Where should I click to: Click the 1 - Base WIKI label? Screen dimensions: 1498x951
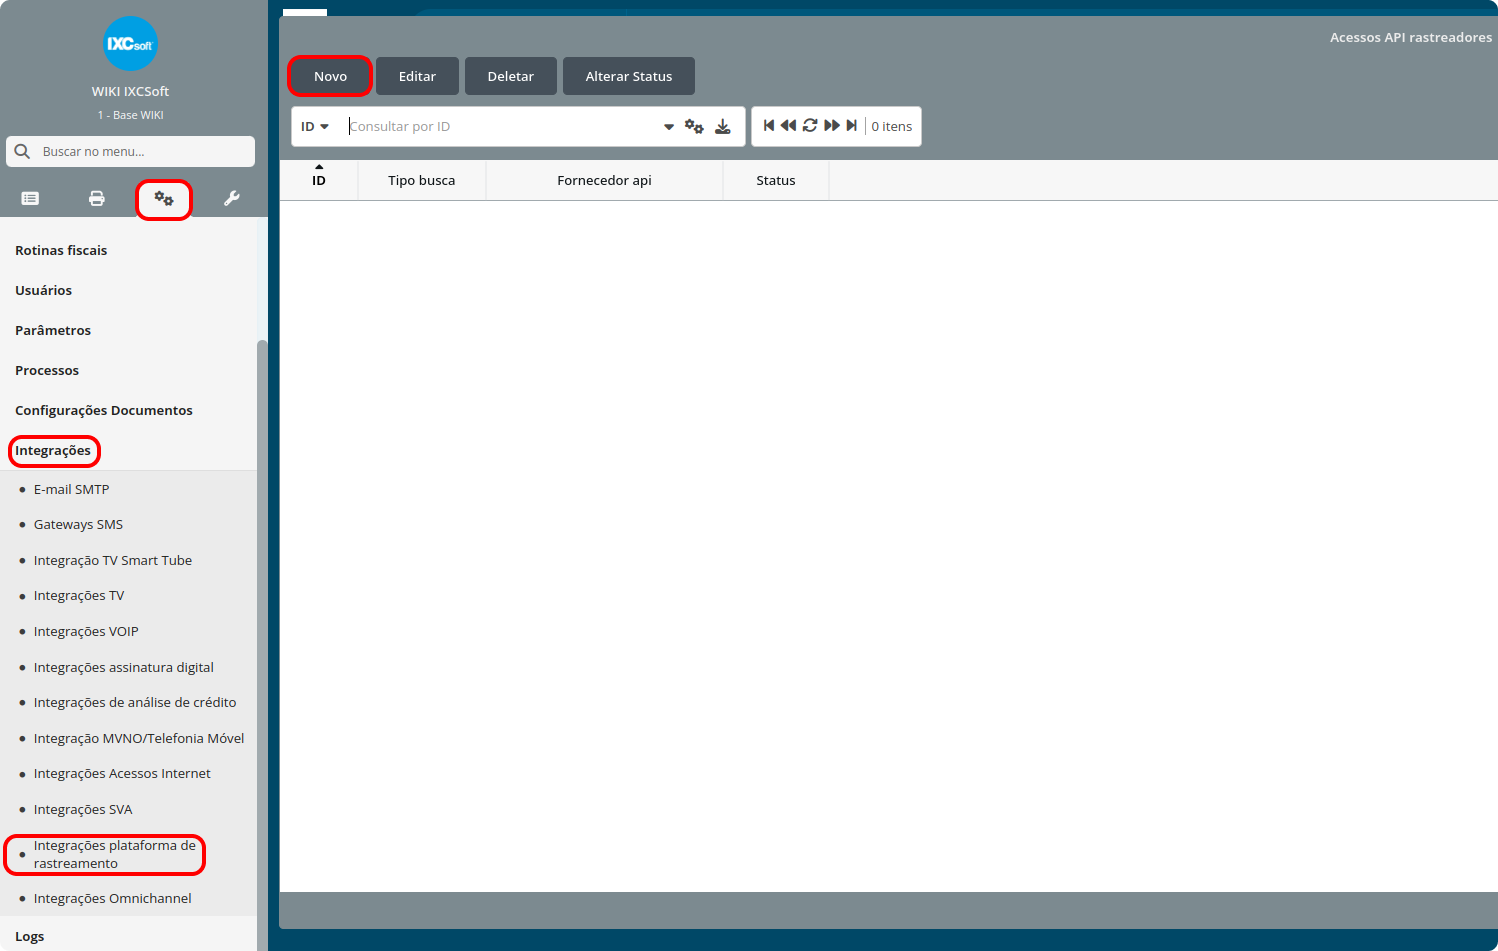[130, 116]
